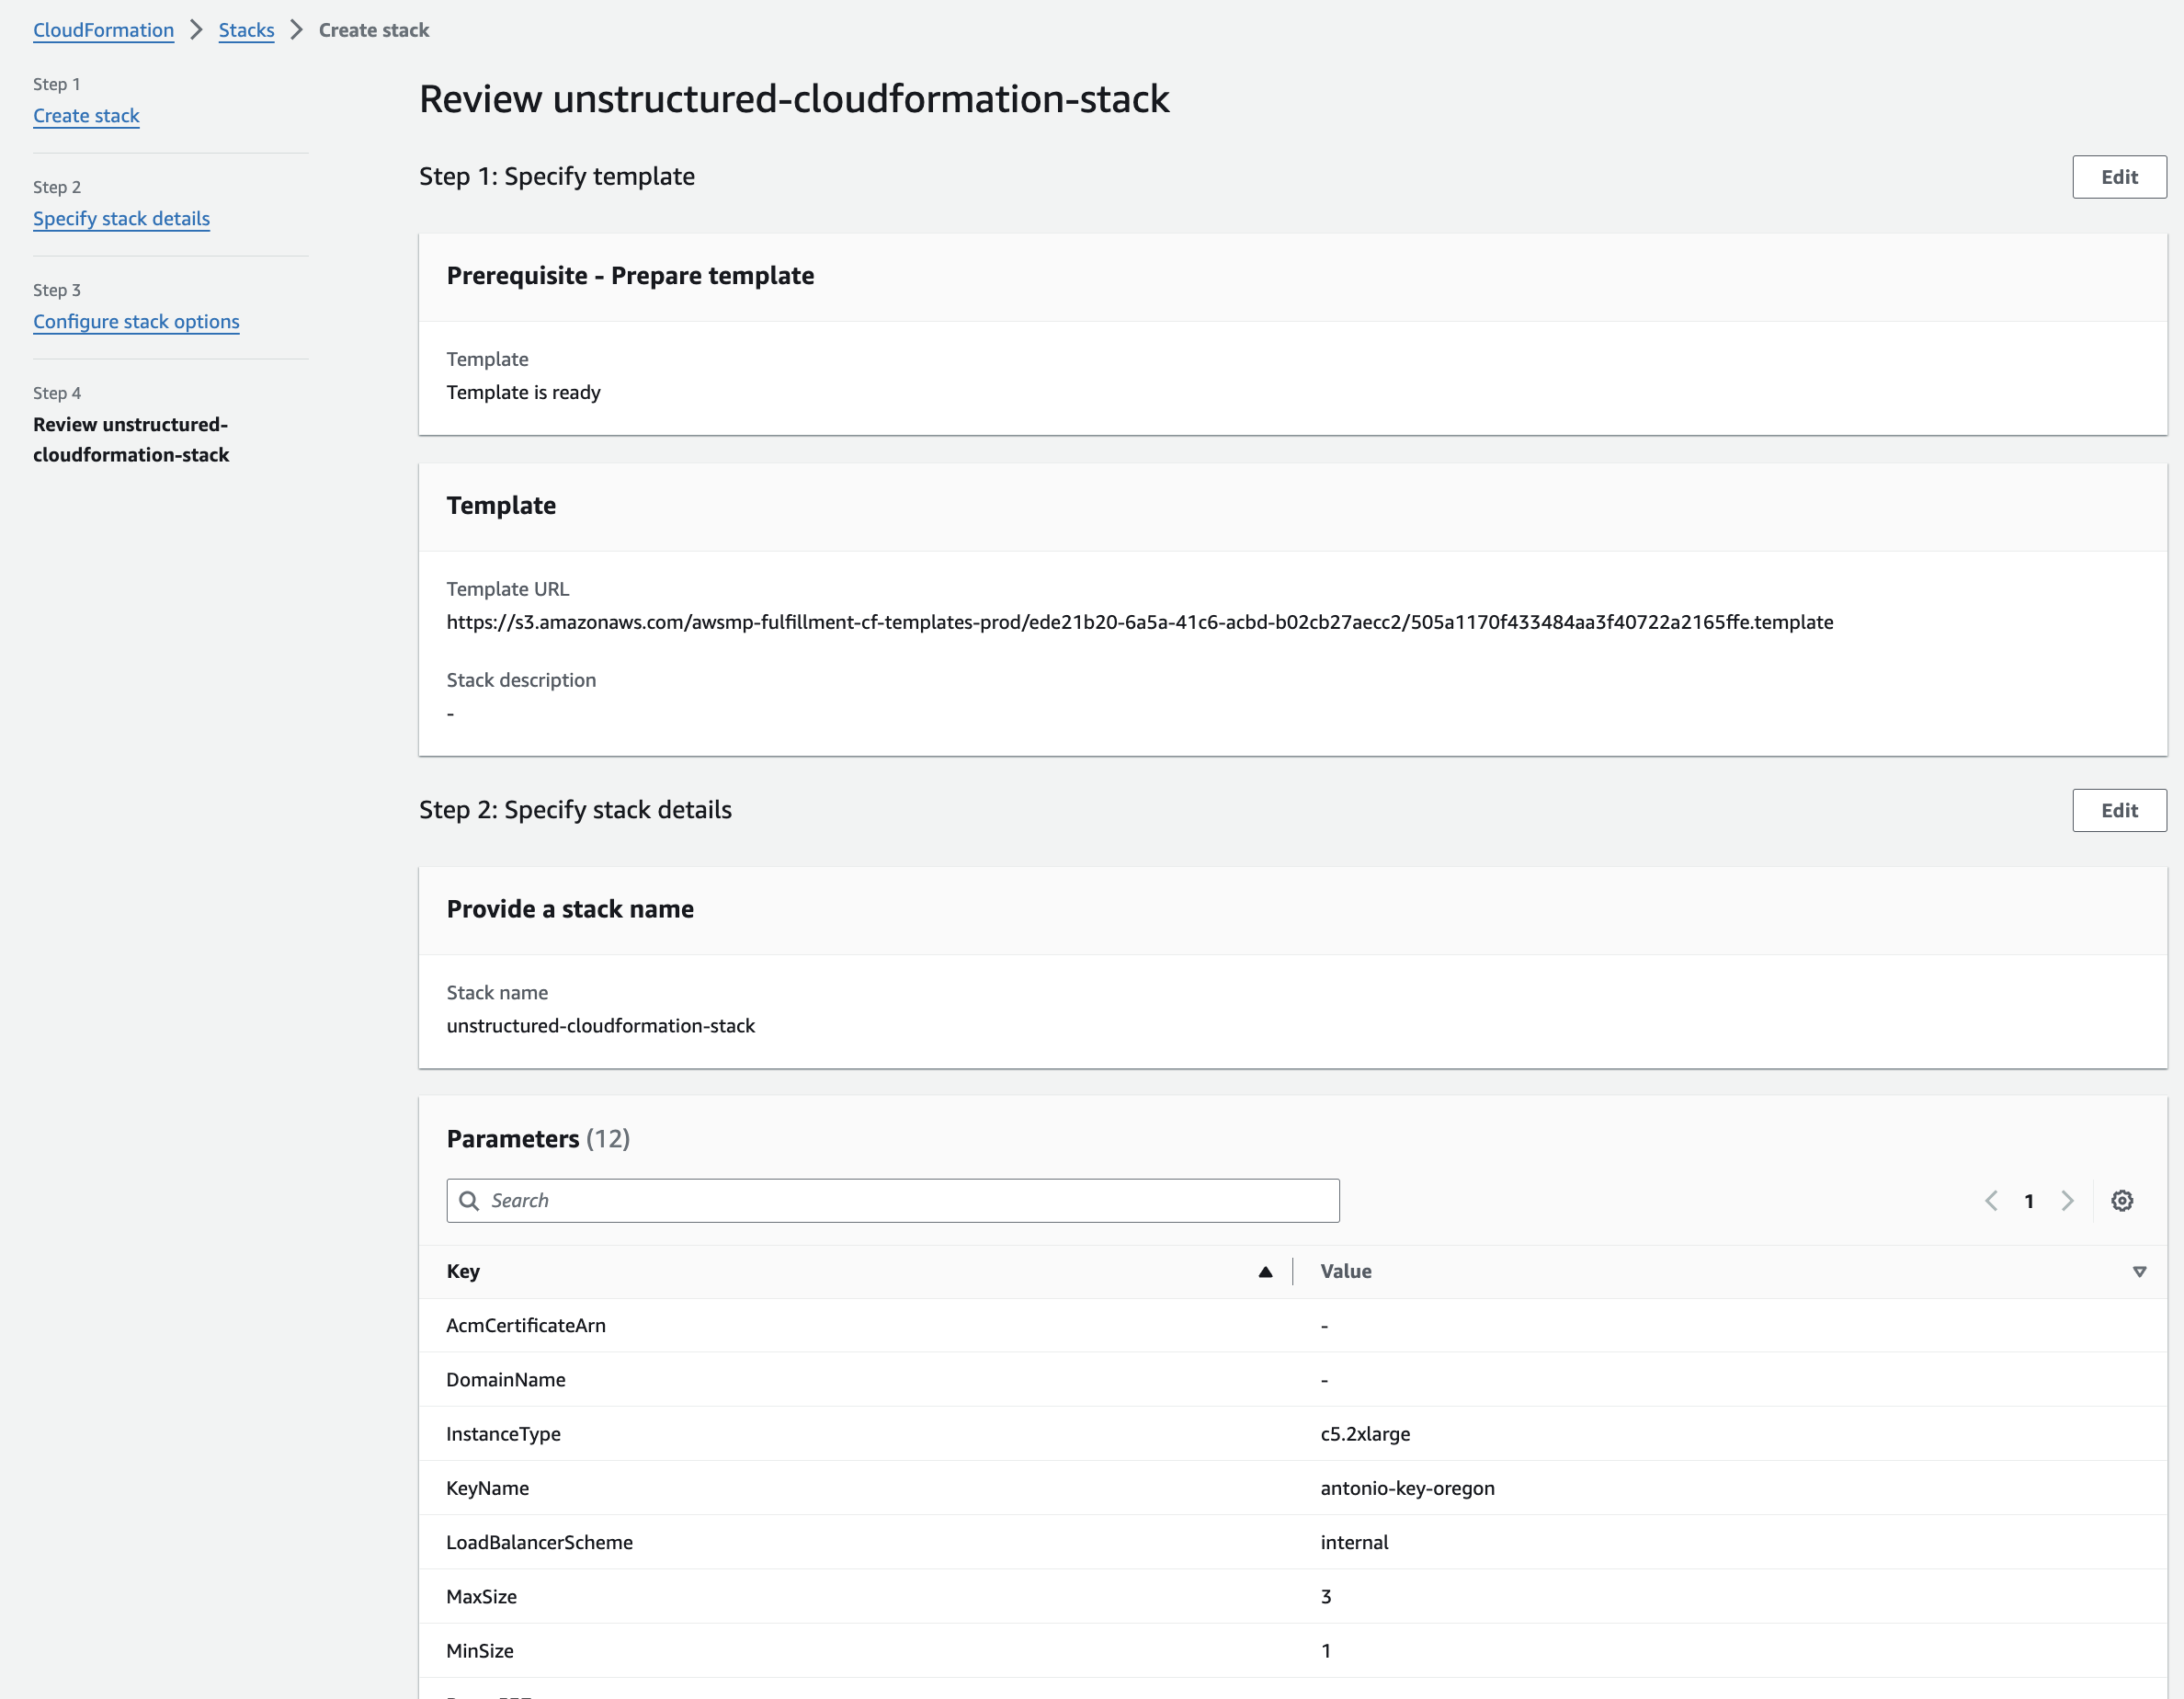This screenshot has width=2184, height=1699.
Task: Sort parameters by Key ascending arrow
Action: (1265, 1271)
